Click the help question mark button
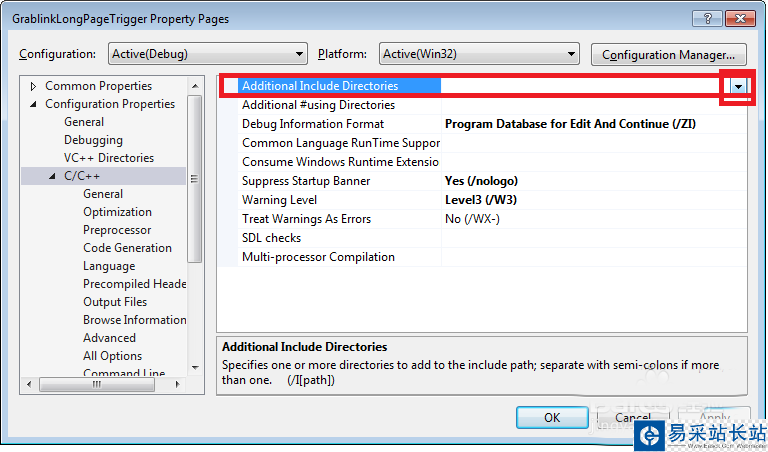The height and width of the screenshot is (452, 768). point(706,19)
